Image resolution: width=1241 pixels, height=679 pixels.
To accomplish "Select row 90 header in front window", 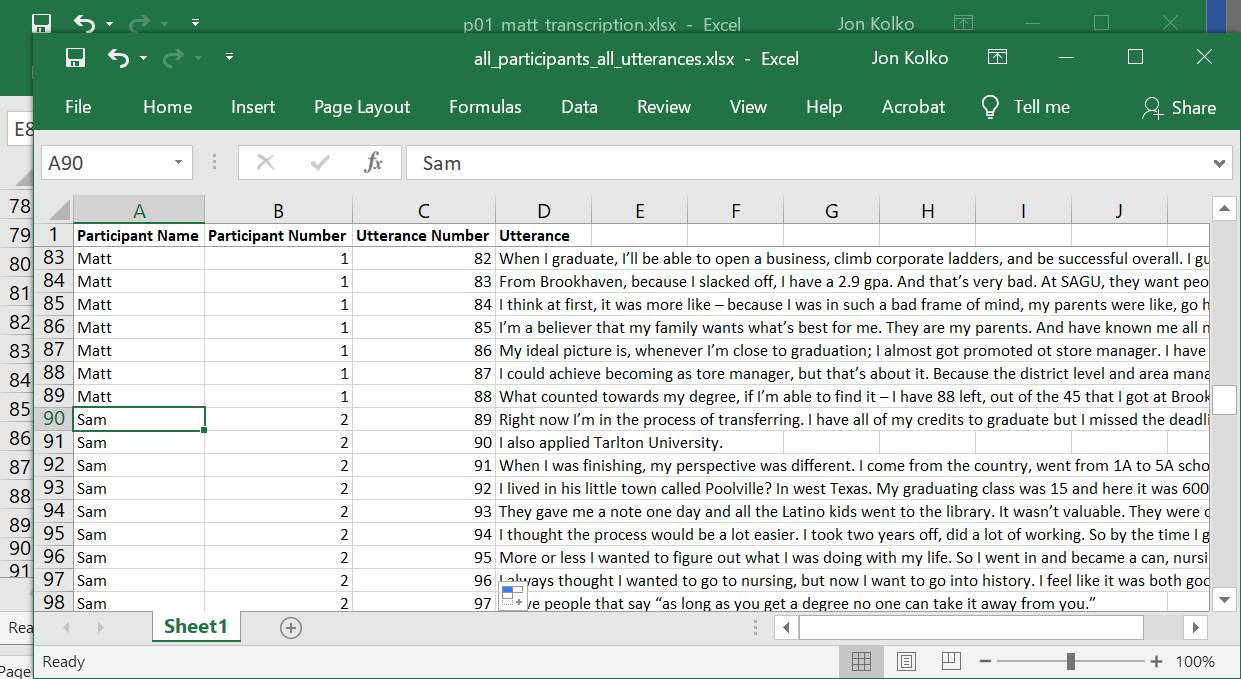I will tap(54, 419).
